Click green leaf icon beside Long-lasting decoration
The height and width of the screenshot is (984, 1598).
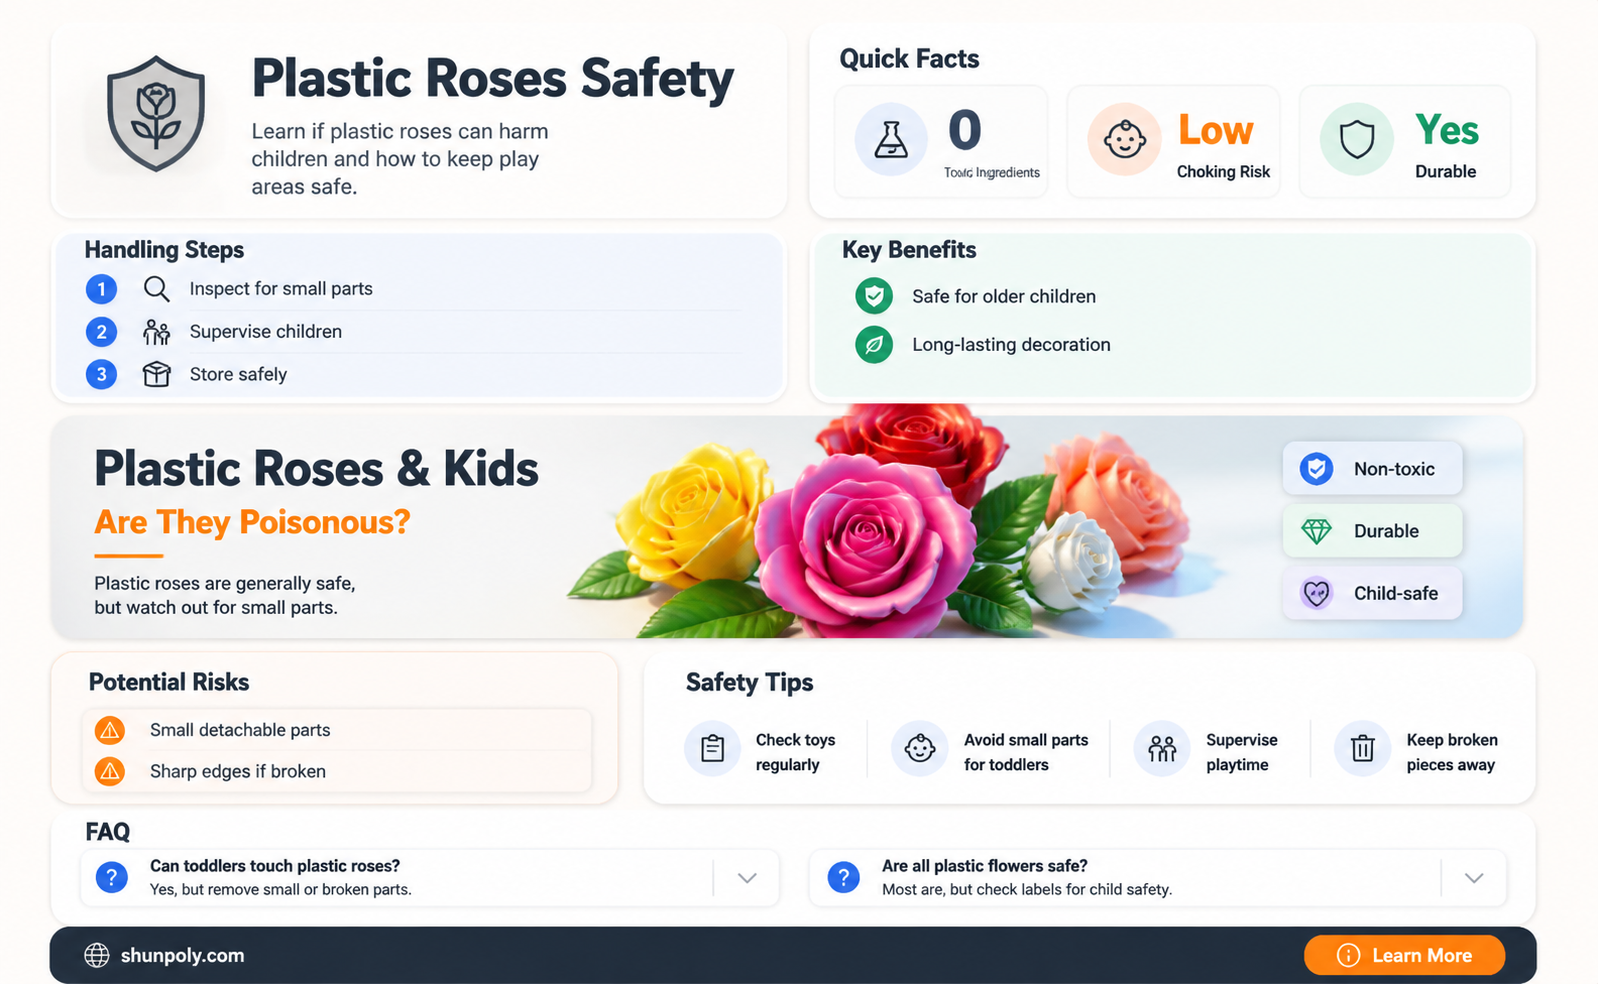[874, 344]
